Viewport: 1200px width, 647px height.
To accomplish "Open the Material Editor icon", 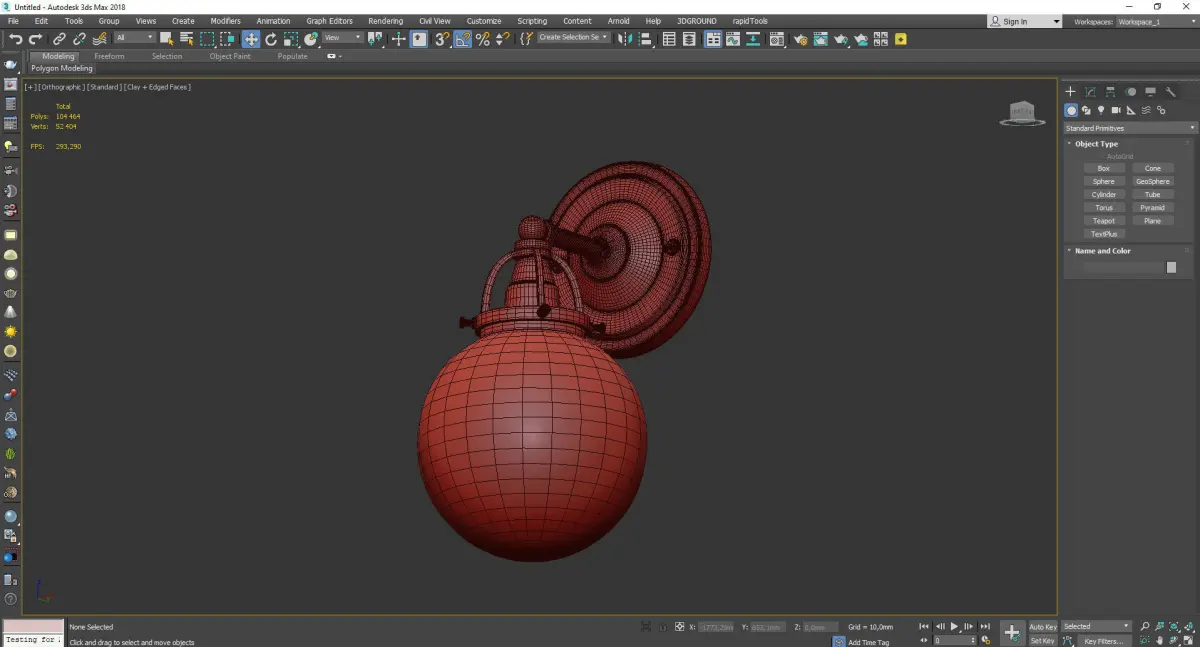I will tap(776, 39).
